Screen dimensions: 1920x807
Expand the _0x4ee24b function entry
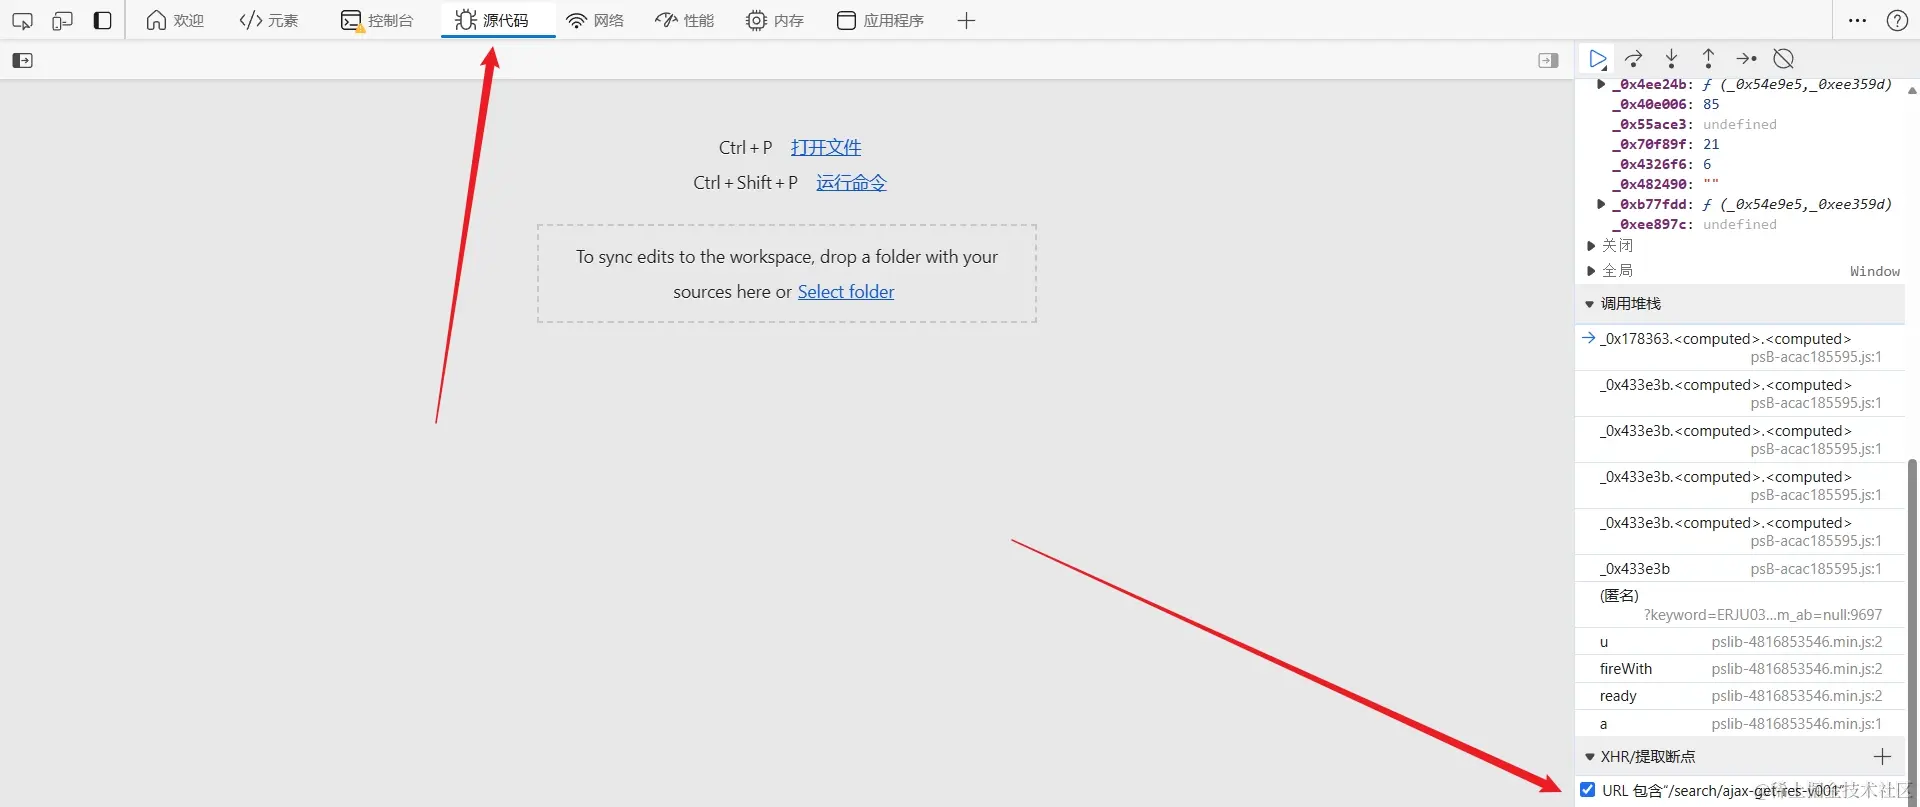[x=1601, y=84]
